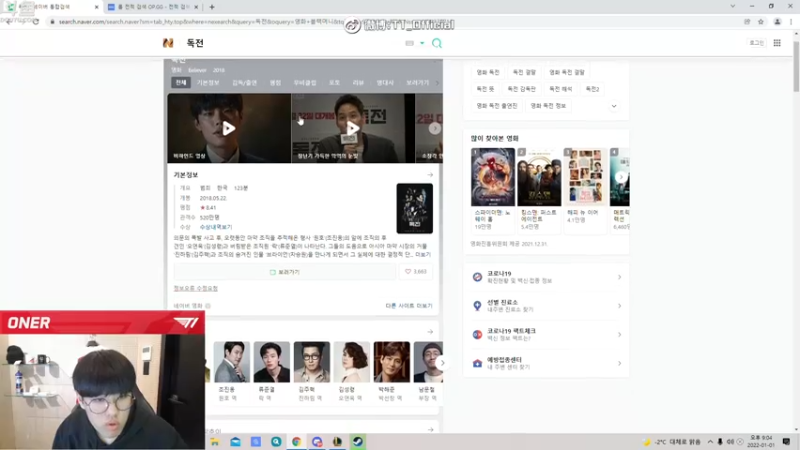Screen dimensions: 800x450
Task: Open League client icon in taskbar
Action: coord(337,442)
